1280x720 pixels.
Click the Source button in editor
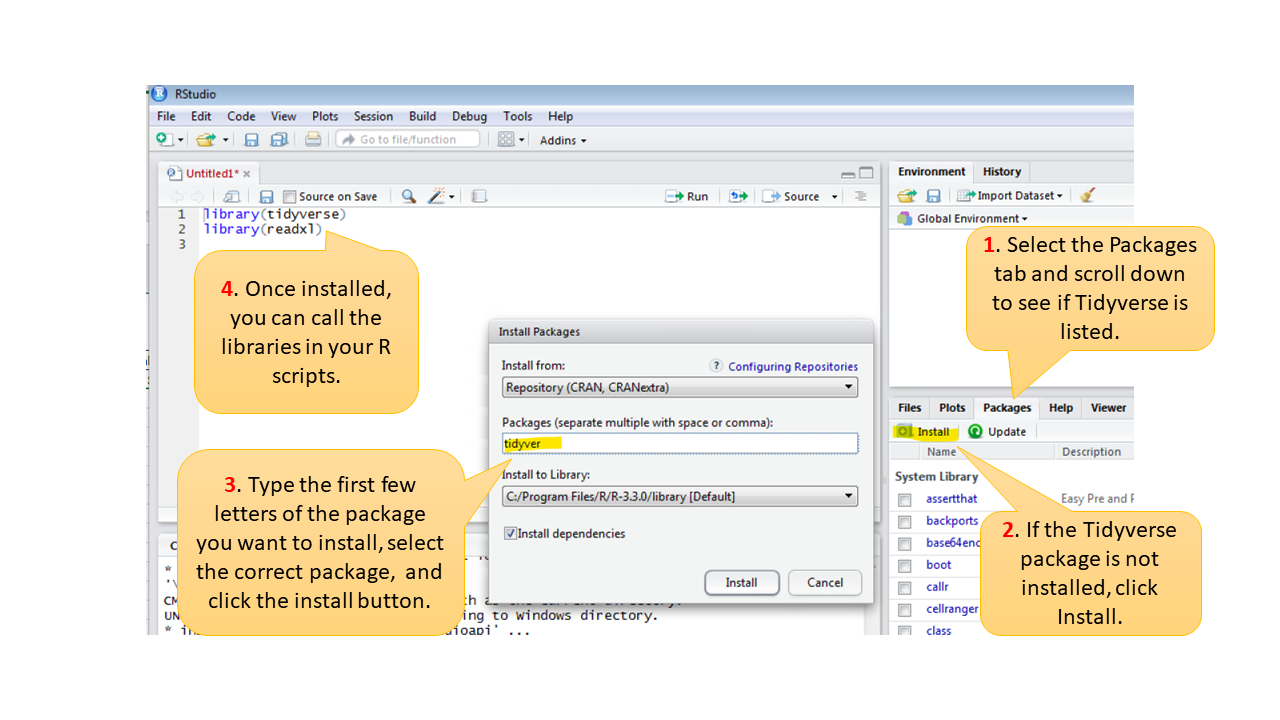click(792, 197)
